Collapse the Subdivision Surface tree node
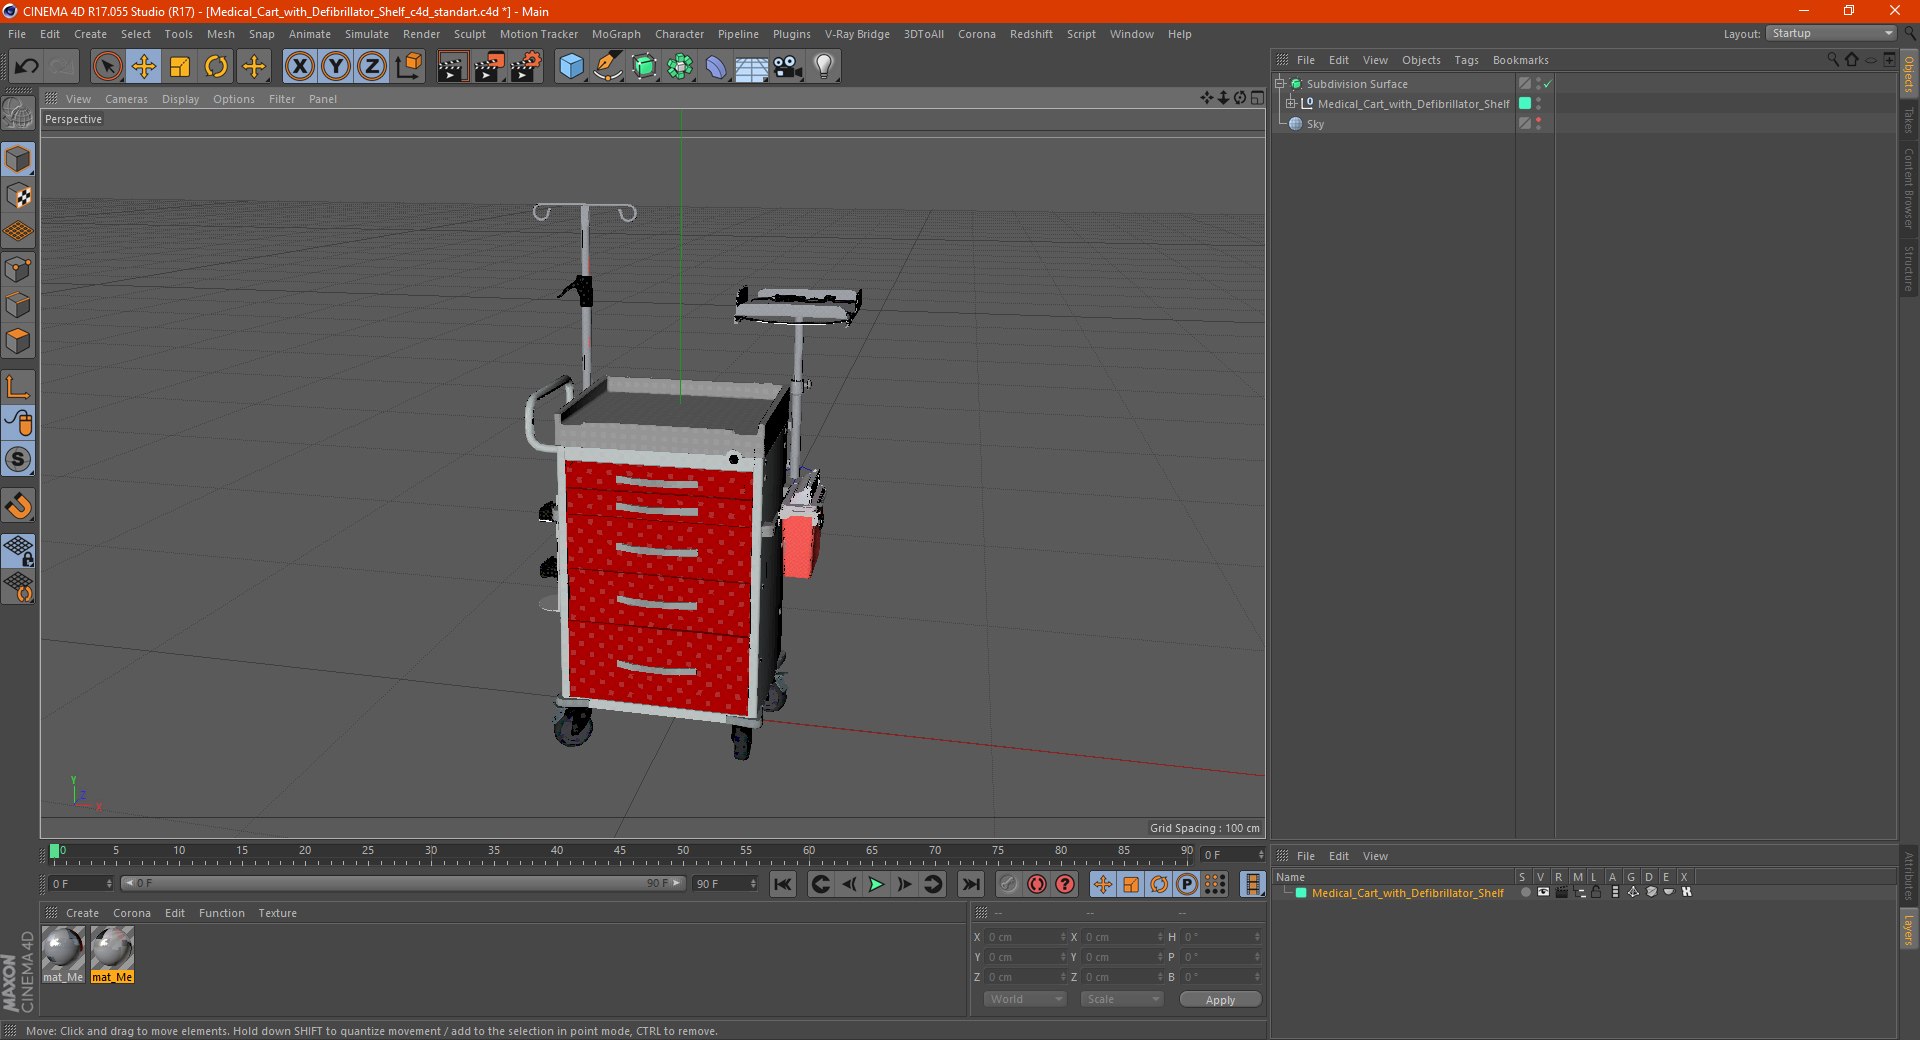This screenshot has width=1920, height=1040. pyautogui.click(x=1279, y=83)
